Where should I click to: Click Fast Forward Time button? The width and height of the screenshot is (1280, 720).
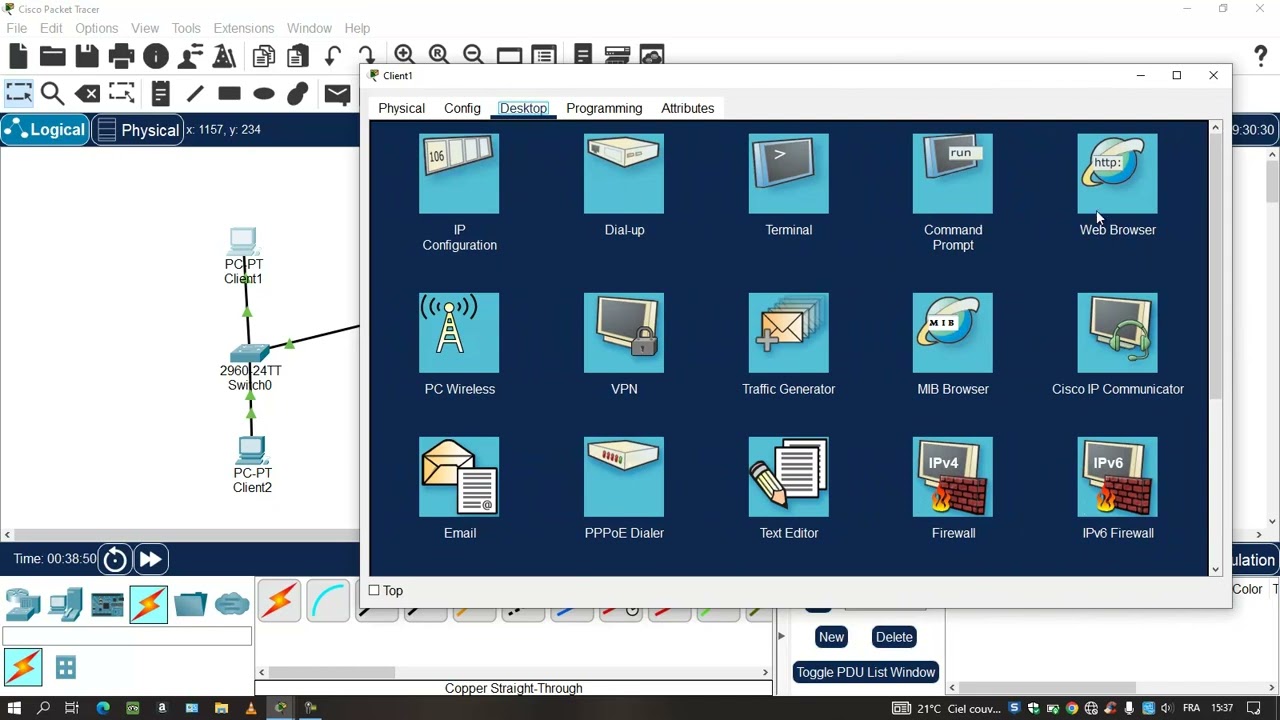pyautogui.click(x=150, y=560)
